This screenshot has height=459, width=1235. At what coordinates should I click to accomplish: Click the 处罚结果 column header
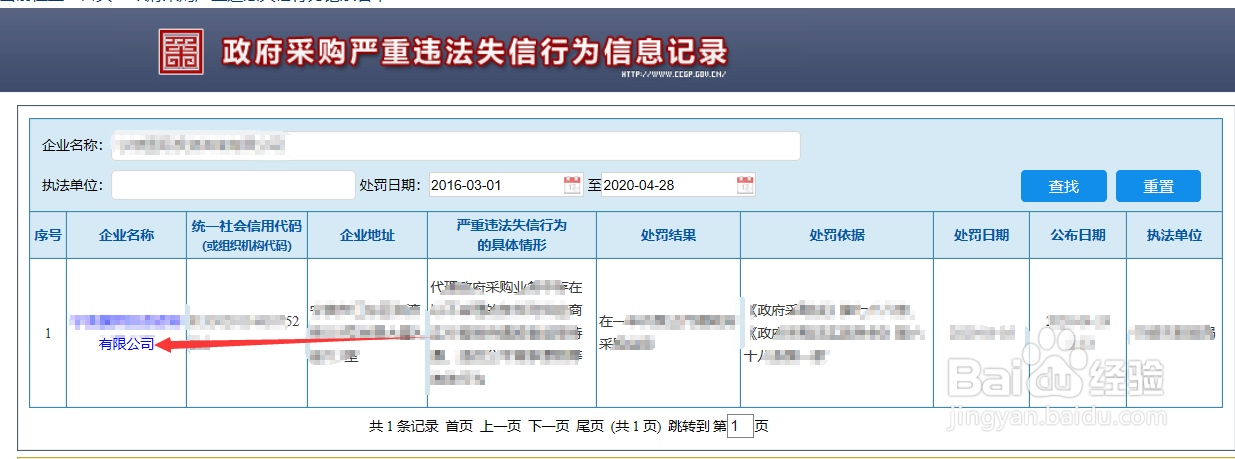pyautogui.click(x=668, y=235)
